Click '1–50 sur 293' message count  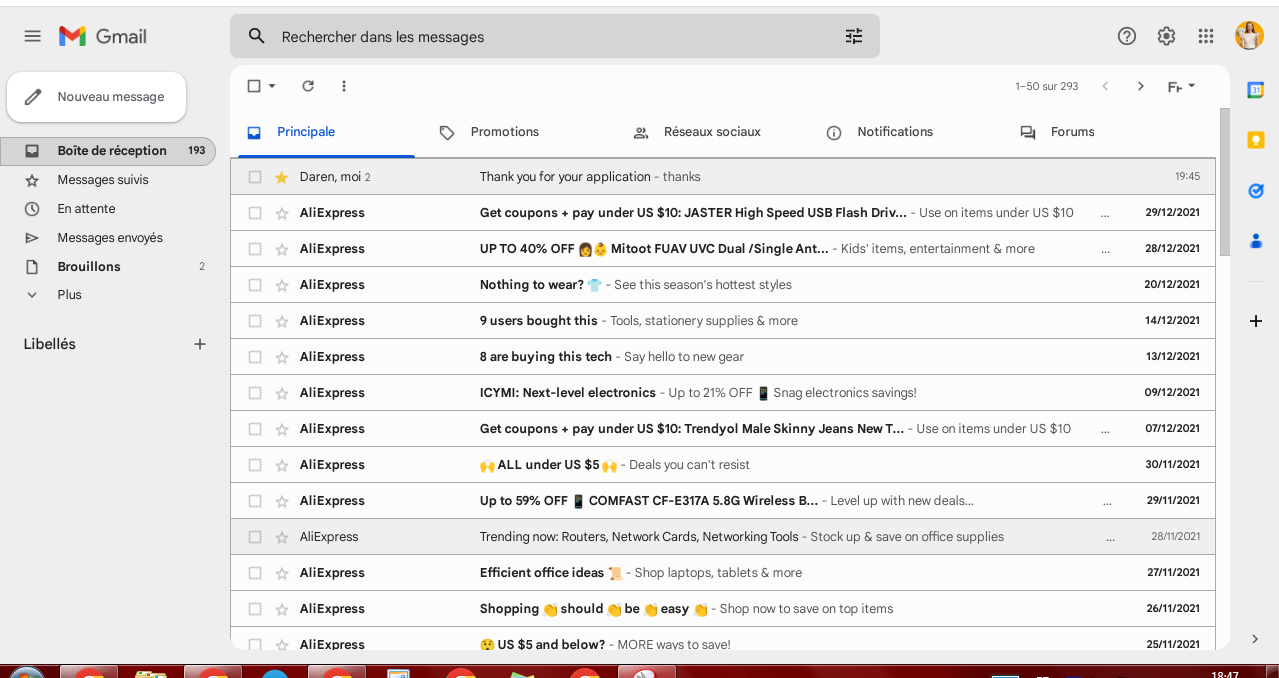[x=1046, y=87]
